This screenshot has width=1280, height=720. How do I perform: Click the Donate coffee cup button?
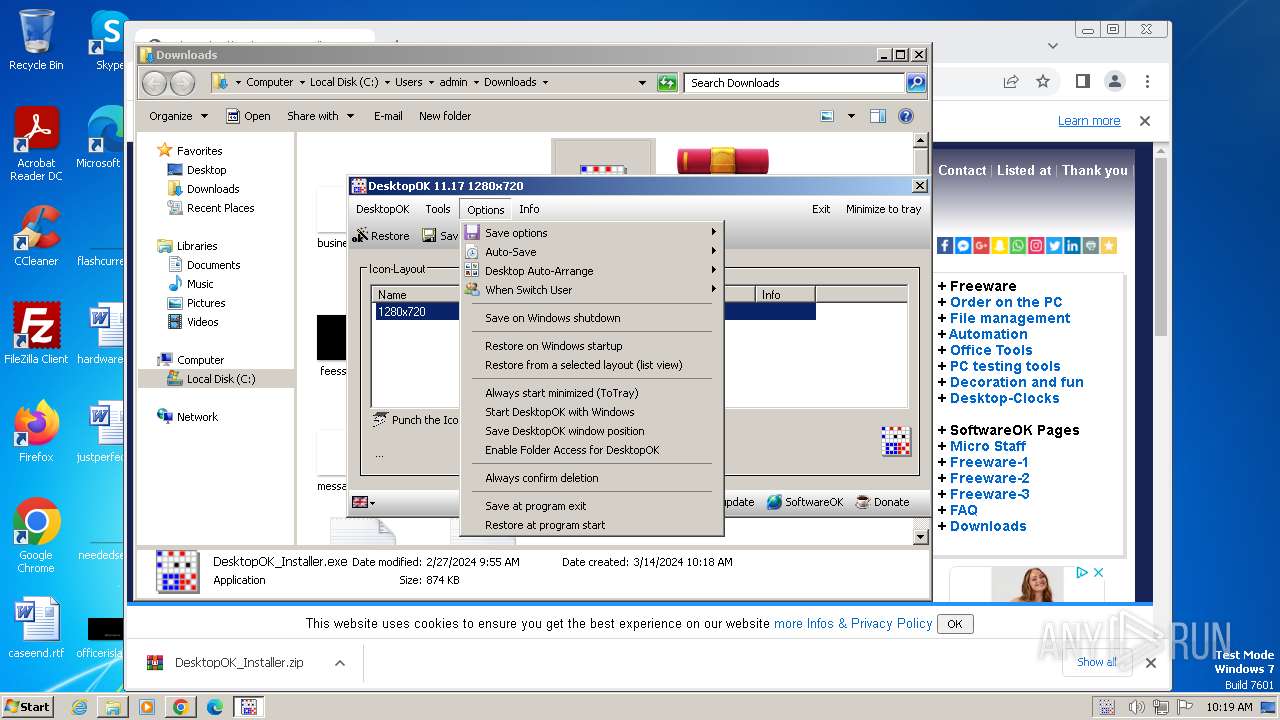coord(883,502)
